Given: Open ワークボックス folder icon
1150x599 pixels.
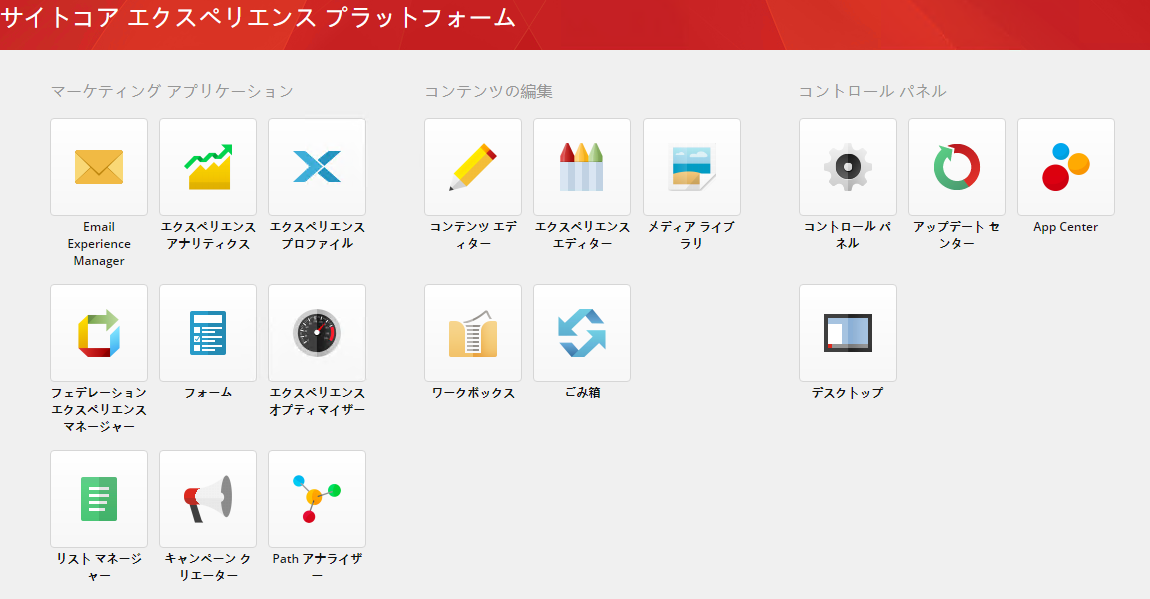Looking at the screenshot, I should coord(473,333).
